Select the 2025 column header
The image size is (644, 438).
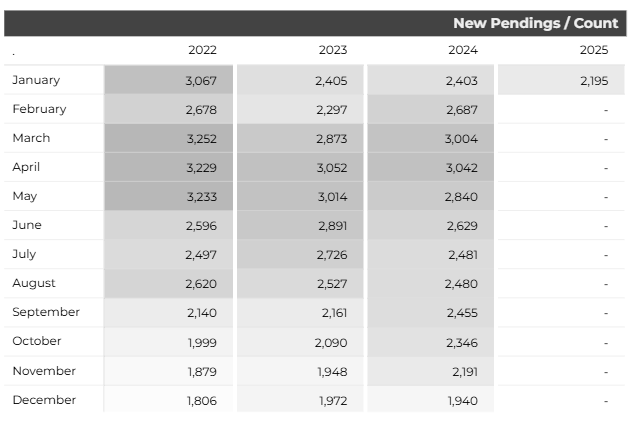(x=594, y=50)
